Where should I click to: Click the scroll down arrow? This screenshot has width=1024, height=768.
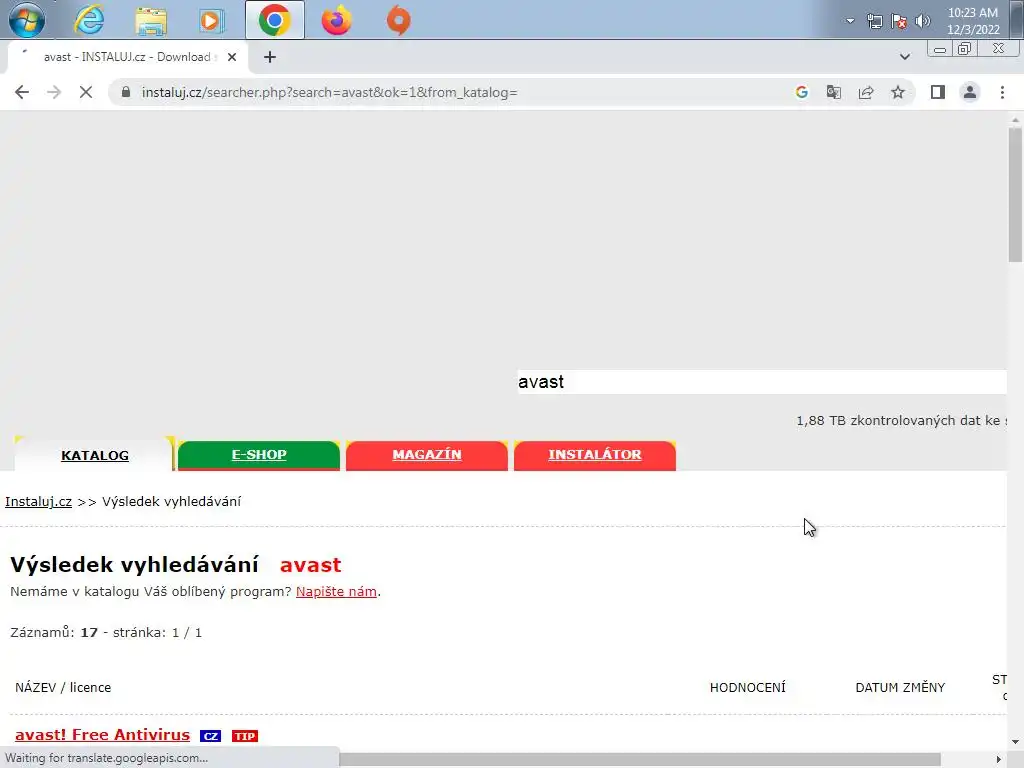pyautogui.click(x=1015, y=742)
